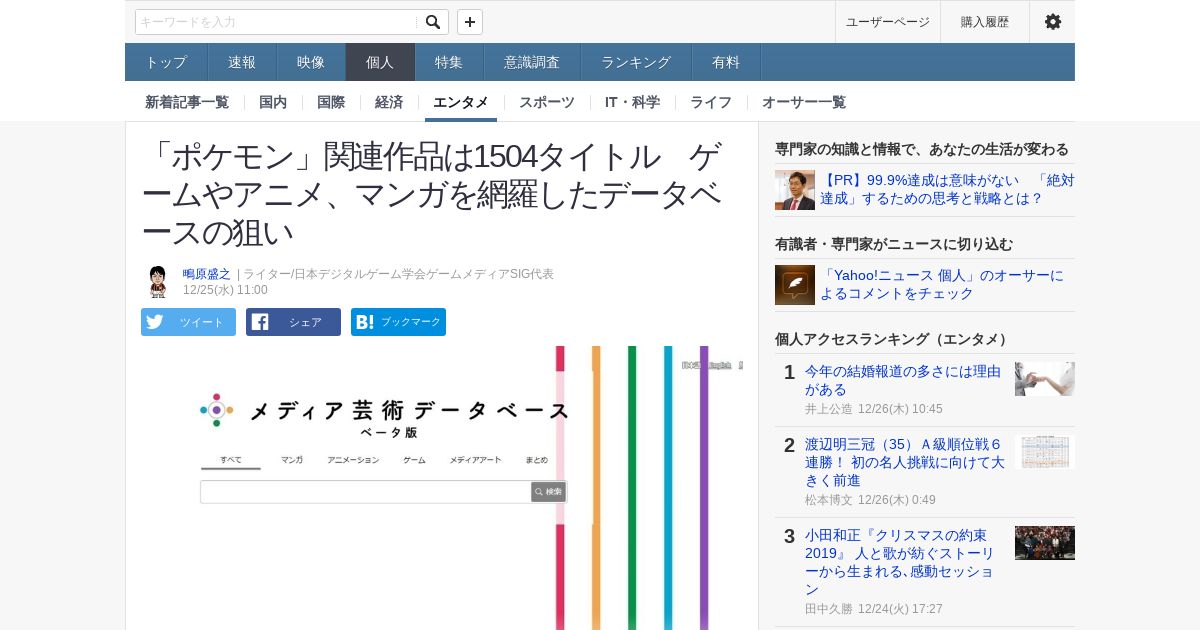1200x630 pixels.
Task: Select the 特集 nav tab
Action: coord(449,62)
